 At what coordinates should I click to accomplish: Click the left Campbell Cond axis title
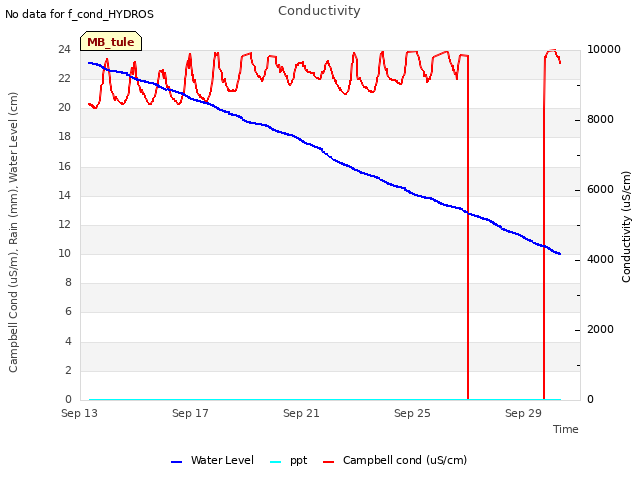point(13,232)
